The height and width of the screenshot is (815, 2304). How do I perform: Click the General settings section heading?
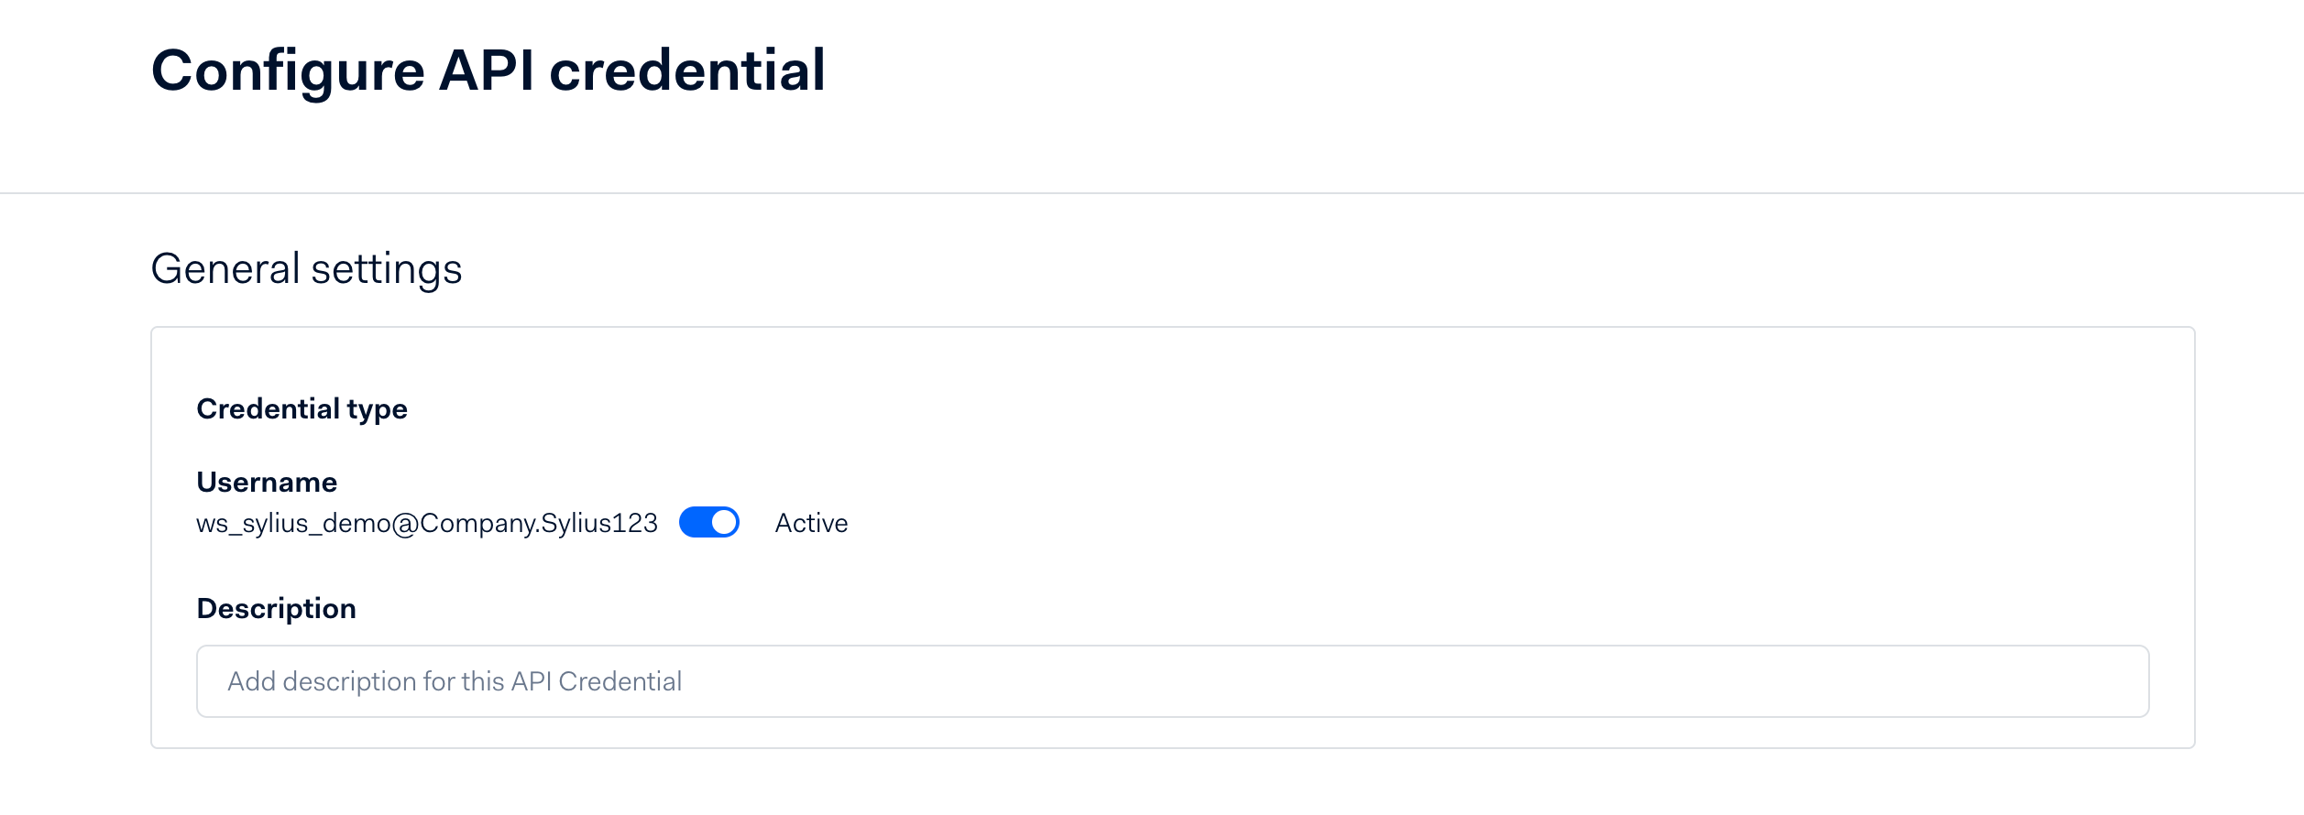306,269
